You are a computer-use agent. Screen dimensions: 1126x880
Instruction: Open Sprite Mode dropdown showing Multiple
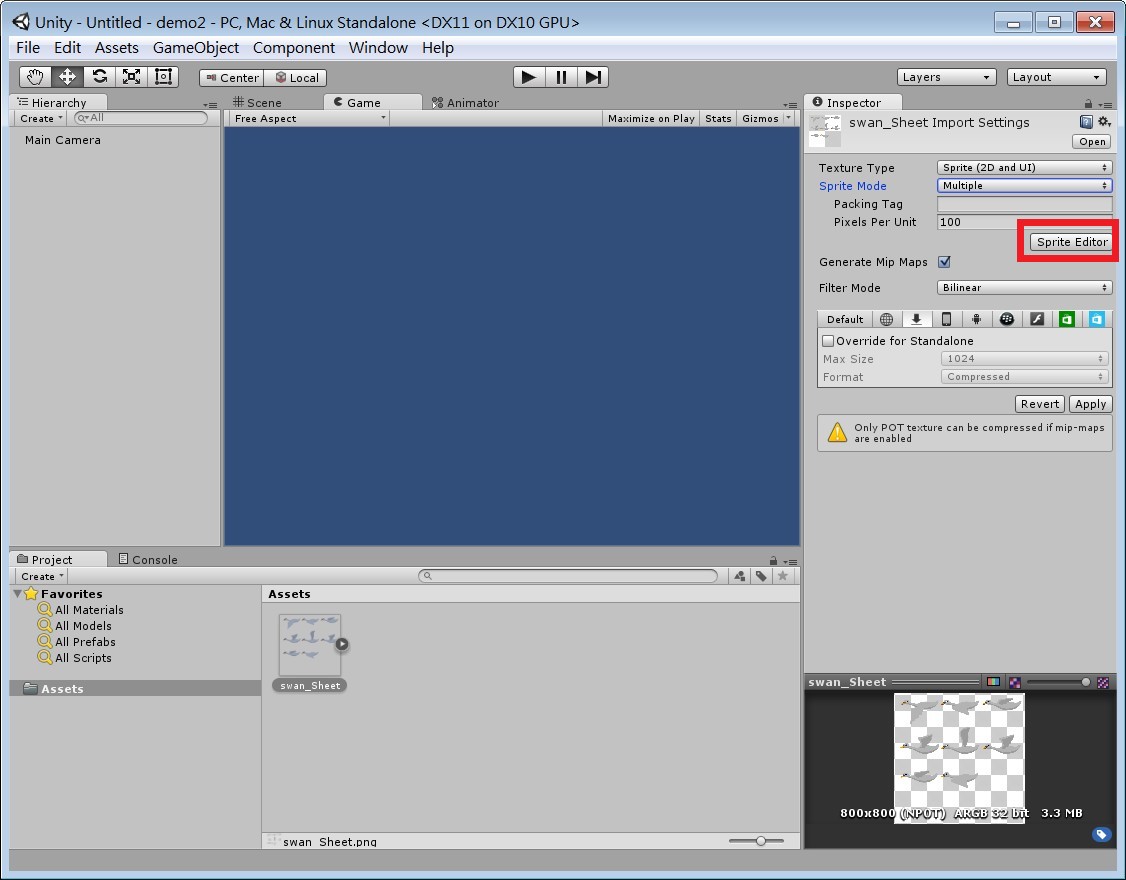[1025, 185]
